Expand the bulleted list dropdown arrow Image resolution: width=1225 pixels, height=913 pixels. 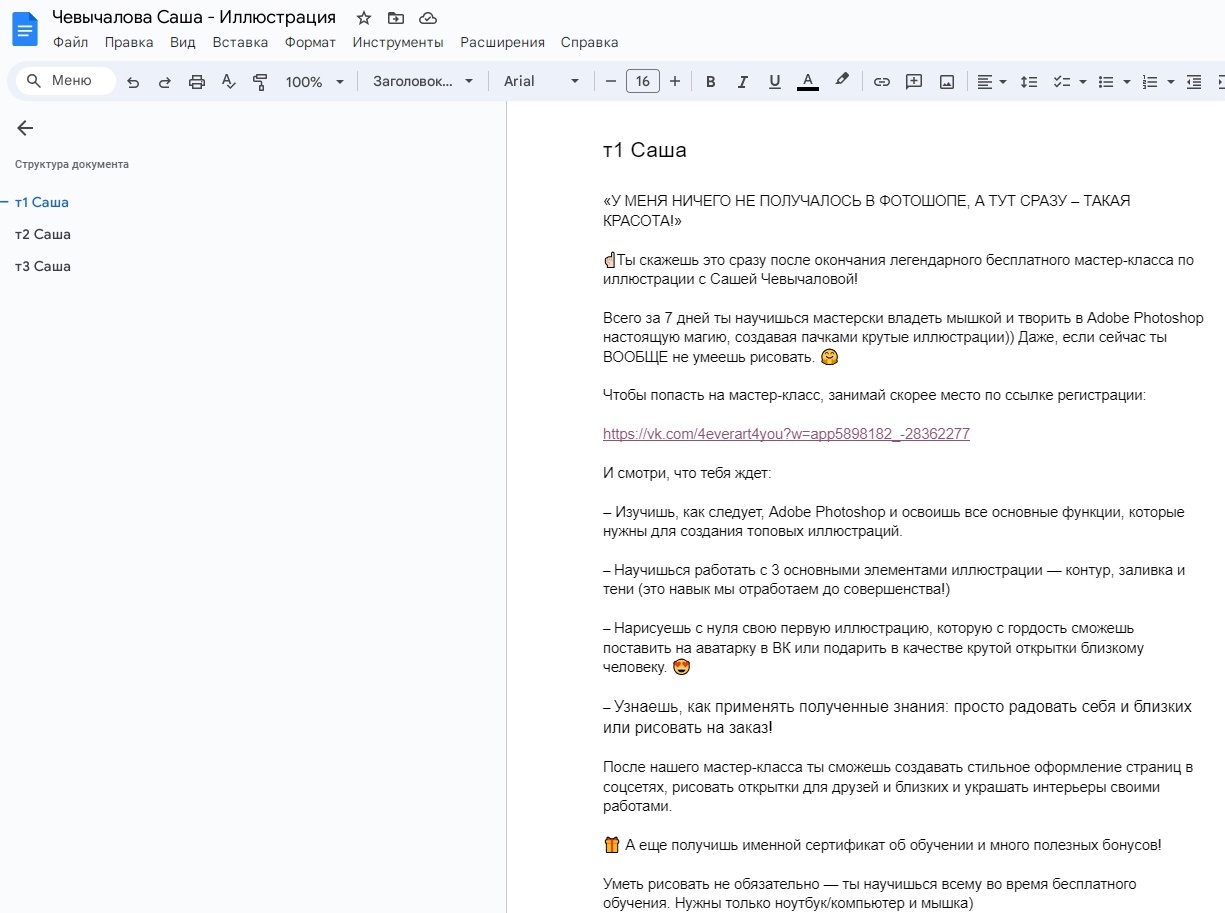(x=1127, y=82)
